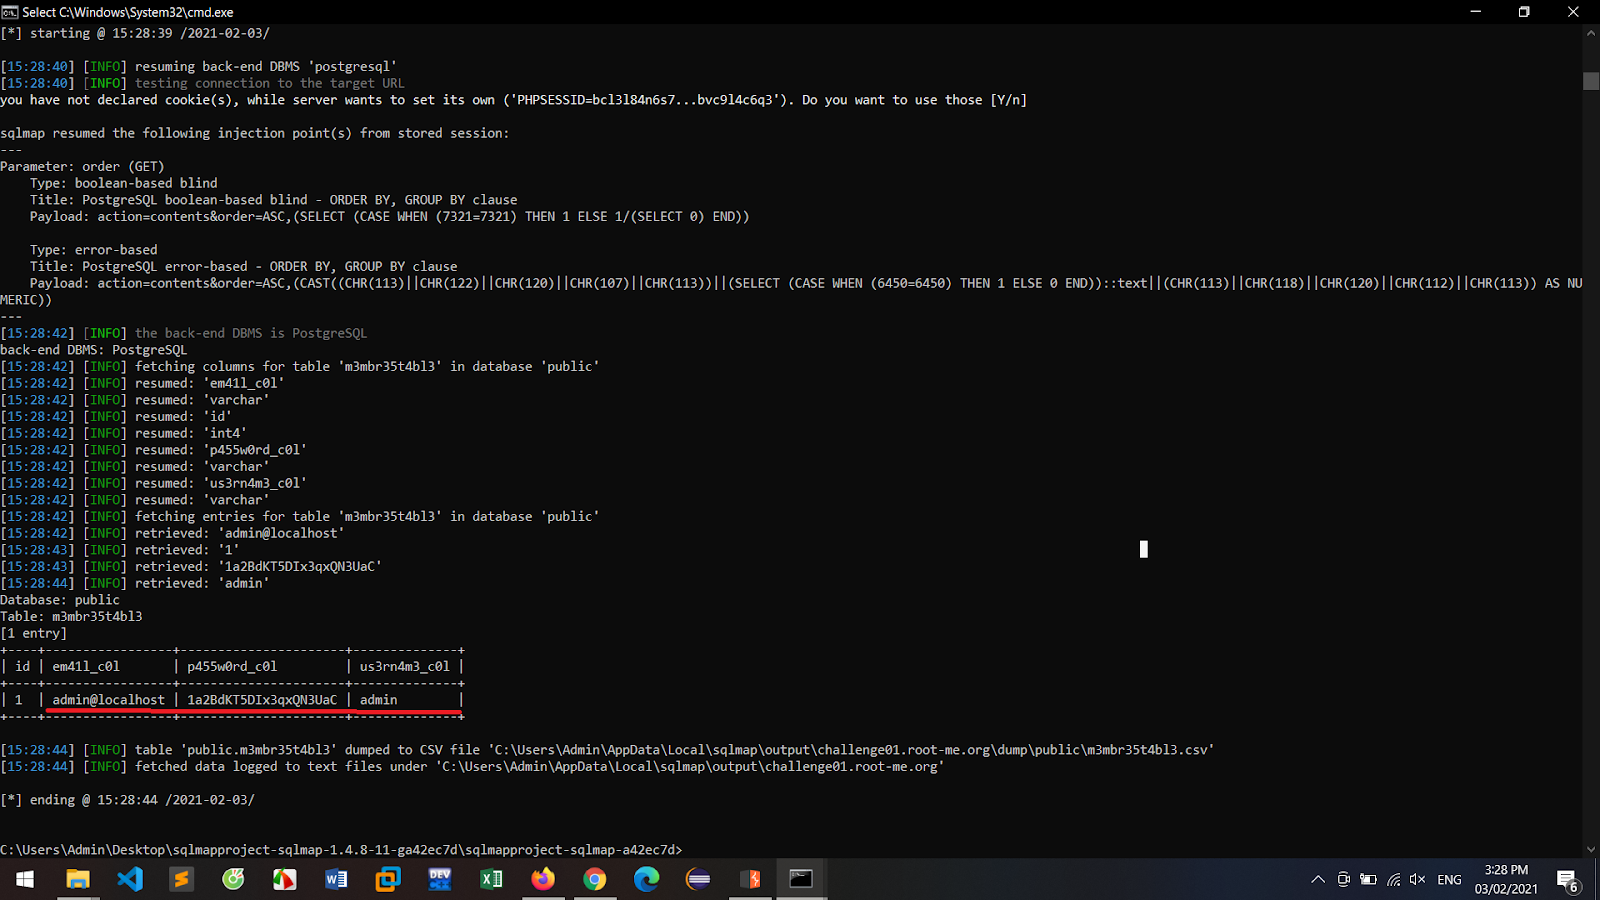Click 'back-end DBMS: PostgreSQL' output line
1600x900 pixels.
click(94, 350)
